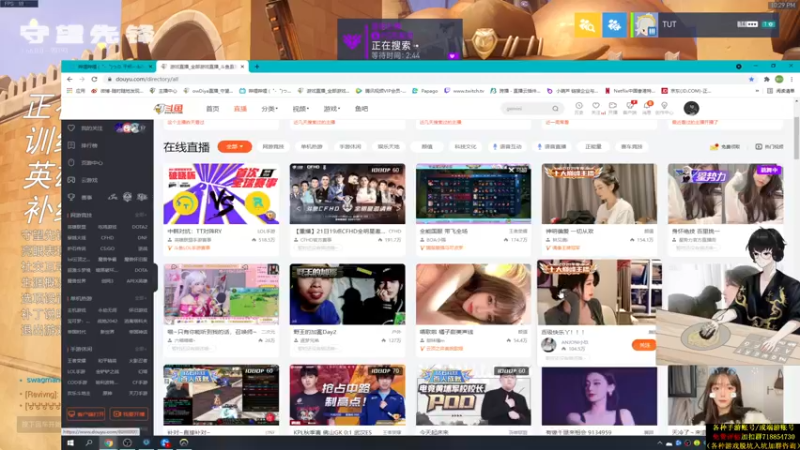800x450 pixels.
Task: Open 鱼吧 in Douyu navigation
Action: (361, 109)
